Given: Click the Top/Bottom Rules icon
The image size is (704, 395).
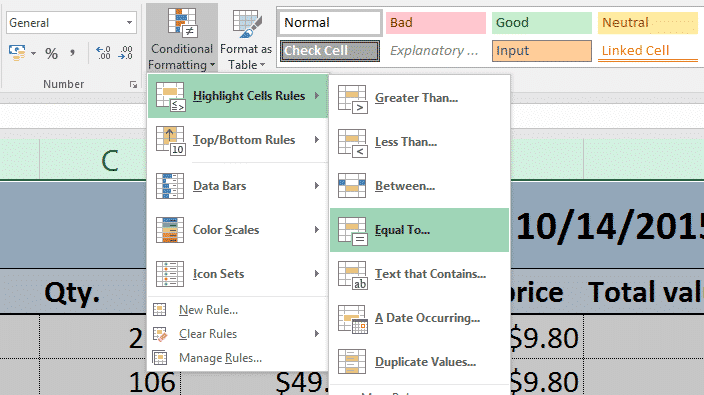Looking at the screenshot, I should pyautogui.click(x=170, y=140).
